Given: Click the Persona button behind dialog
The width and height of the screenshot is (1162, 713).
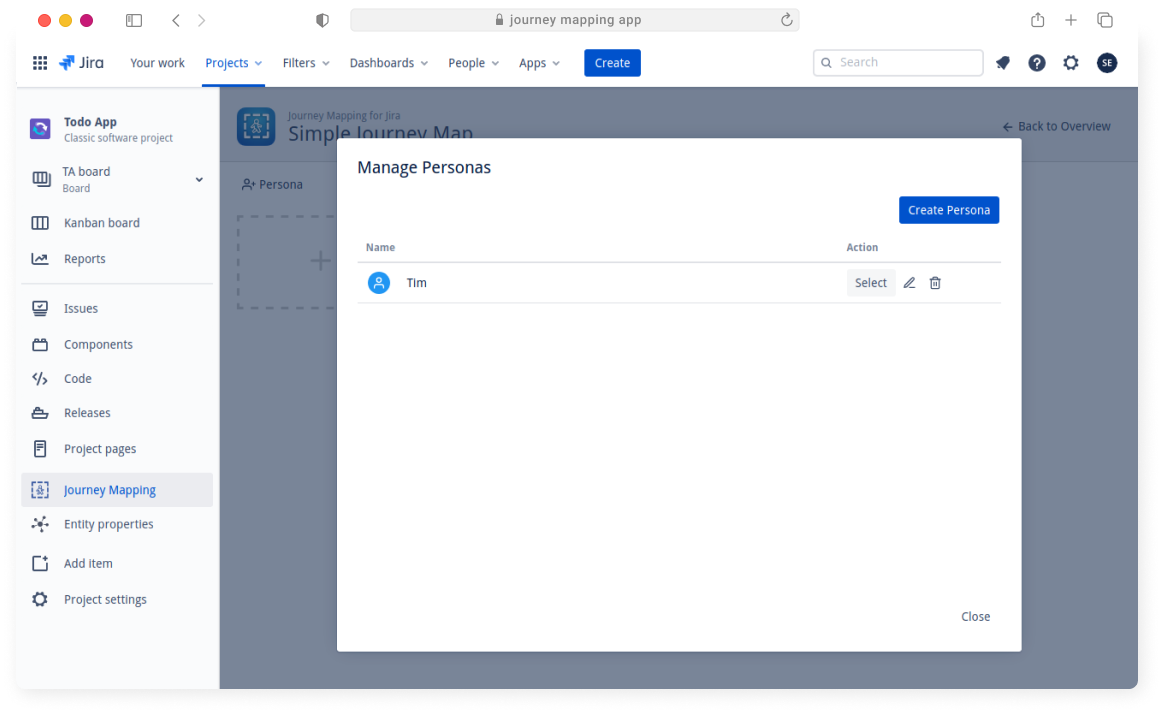Looking at the screenshot, I should (x=273, y=185).
